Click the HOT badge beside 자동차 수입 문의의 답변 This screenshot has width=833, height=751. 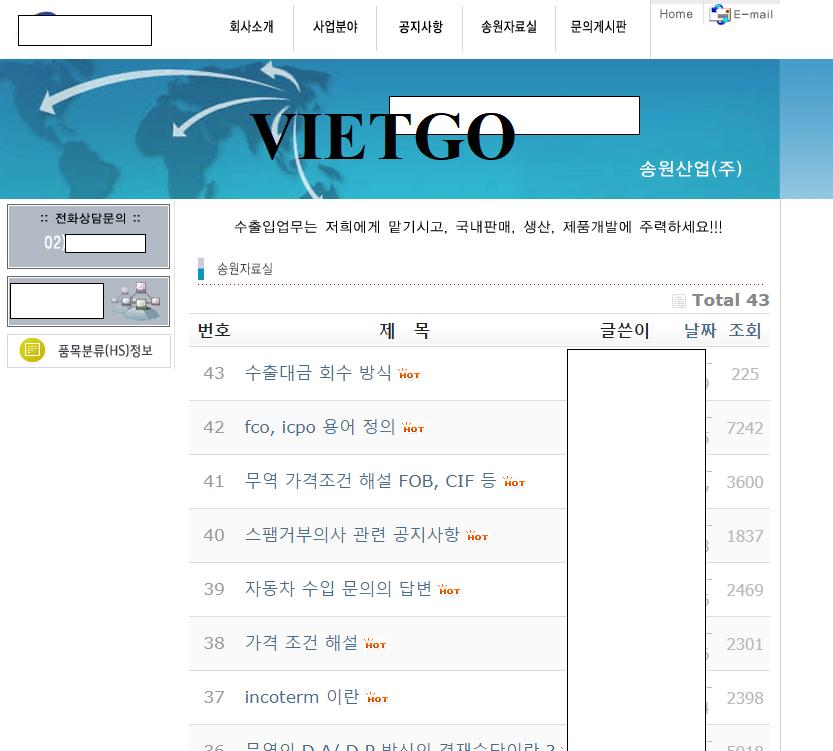[x=449, y=590]
